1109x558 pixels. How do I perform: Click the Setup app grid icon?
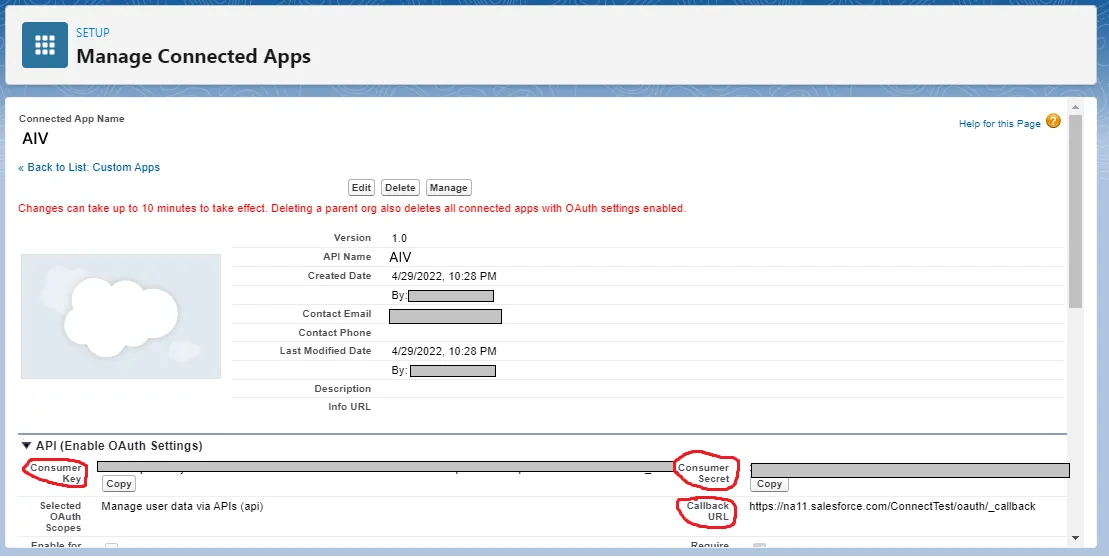[45, 45]
